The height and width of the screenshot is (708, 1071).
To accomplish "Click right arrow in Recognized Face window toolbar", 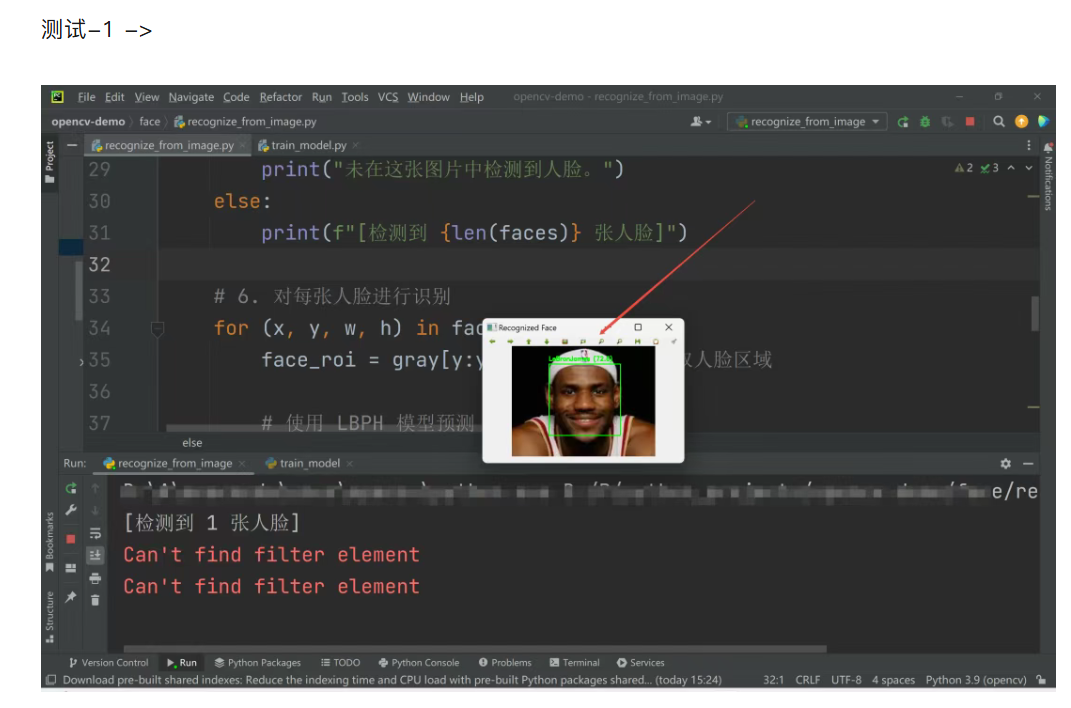I will pyautogui.click(x=510, y=341).
